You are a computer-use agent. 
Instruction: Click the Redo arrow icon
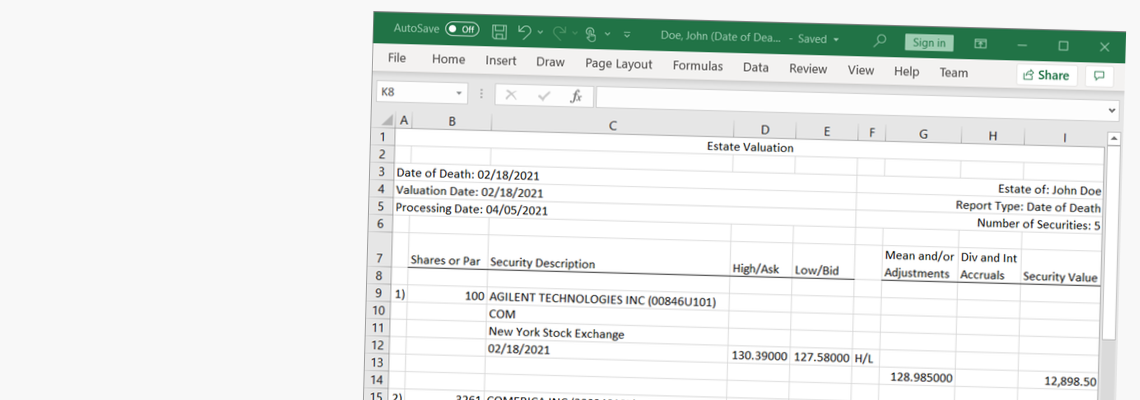point(560,33)
